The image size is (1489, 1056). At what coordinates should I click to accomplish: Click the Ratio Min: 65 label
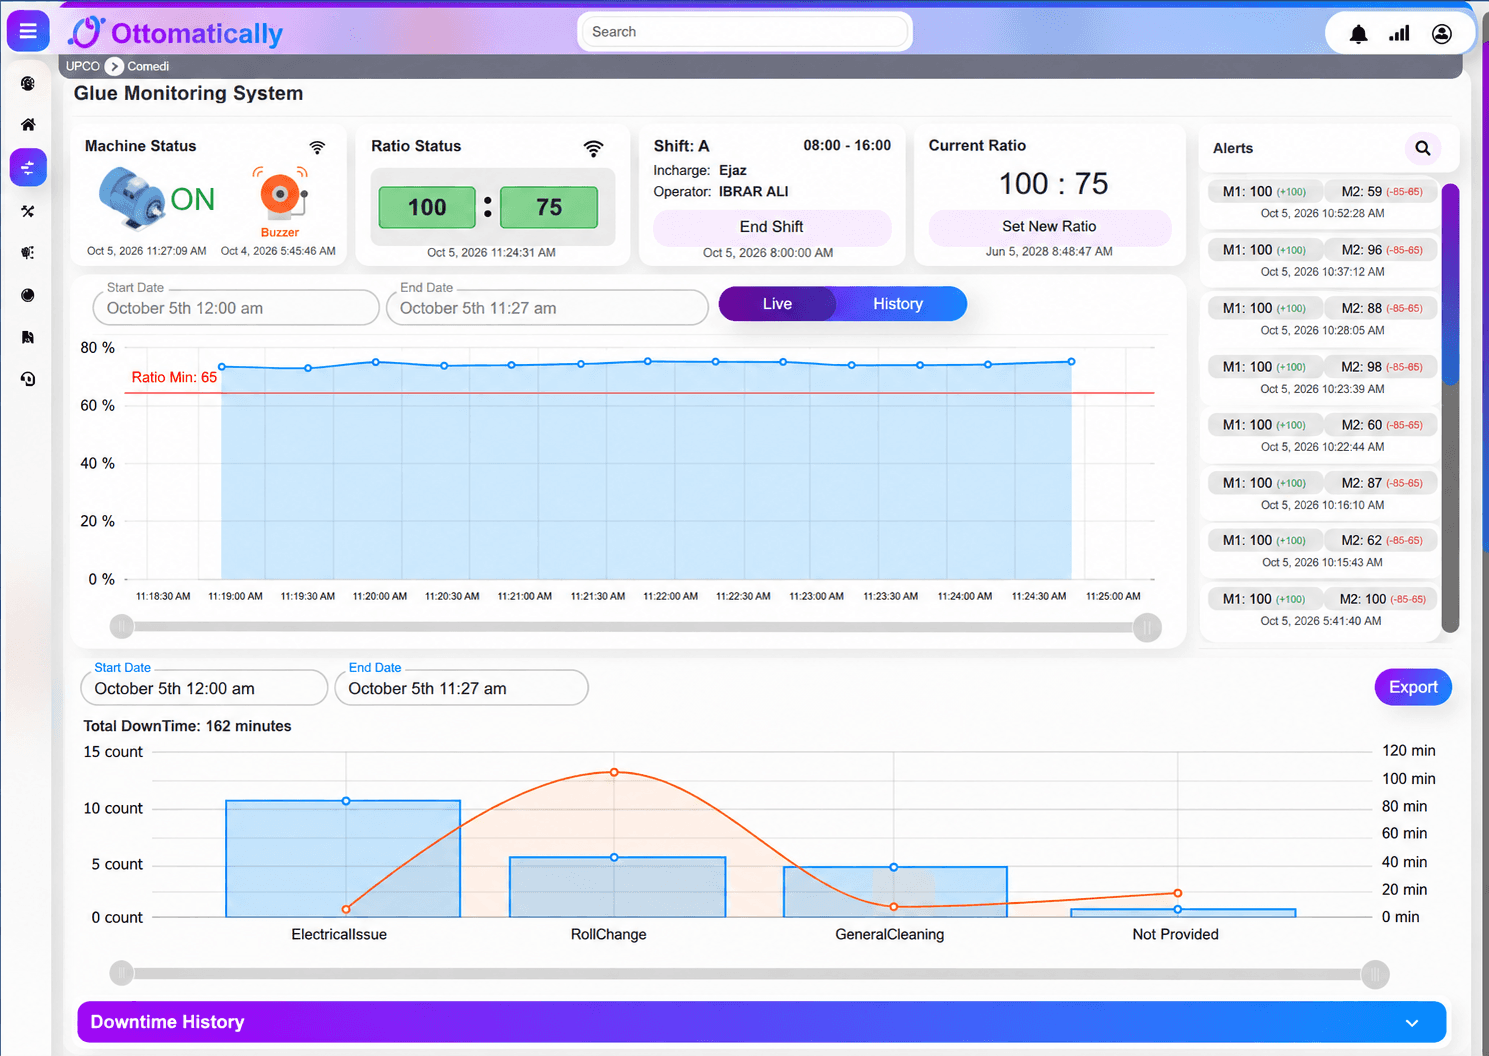(174, 377)
